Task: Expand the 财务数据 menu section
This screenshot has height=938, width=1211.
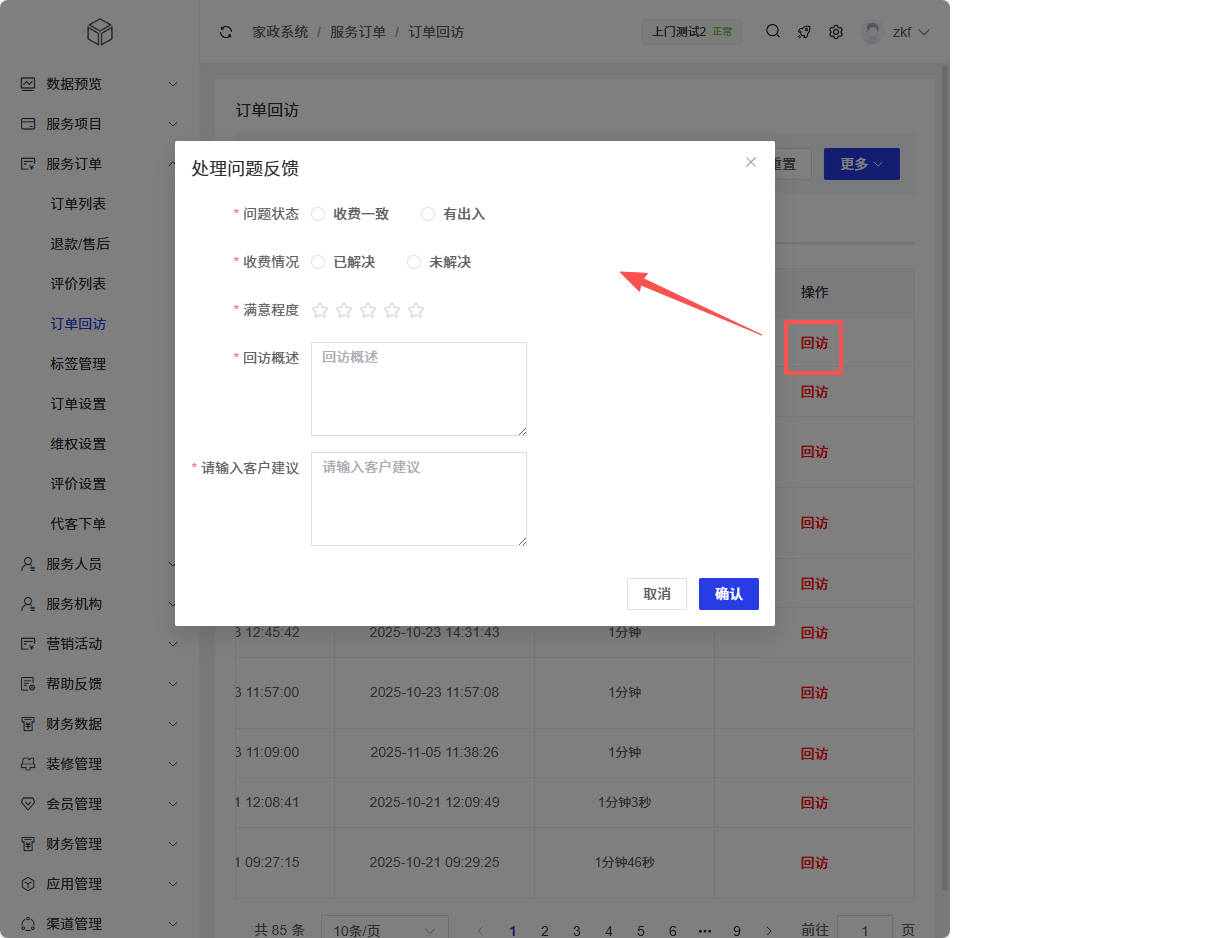Action: coord(100,724)
